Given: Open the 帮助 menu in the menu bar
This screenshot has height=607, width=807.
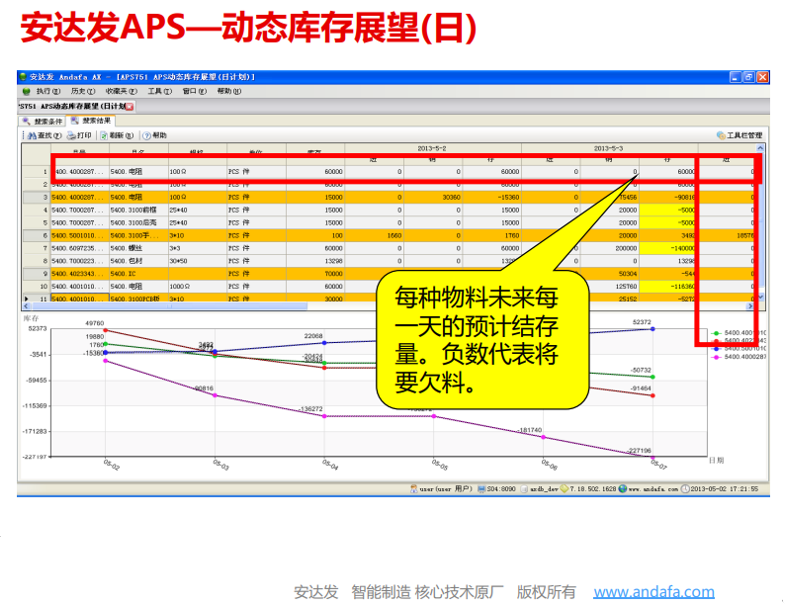Looking at the screenshot, I should [x=229, y=92].
